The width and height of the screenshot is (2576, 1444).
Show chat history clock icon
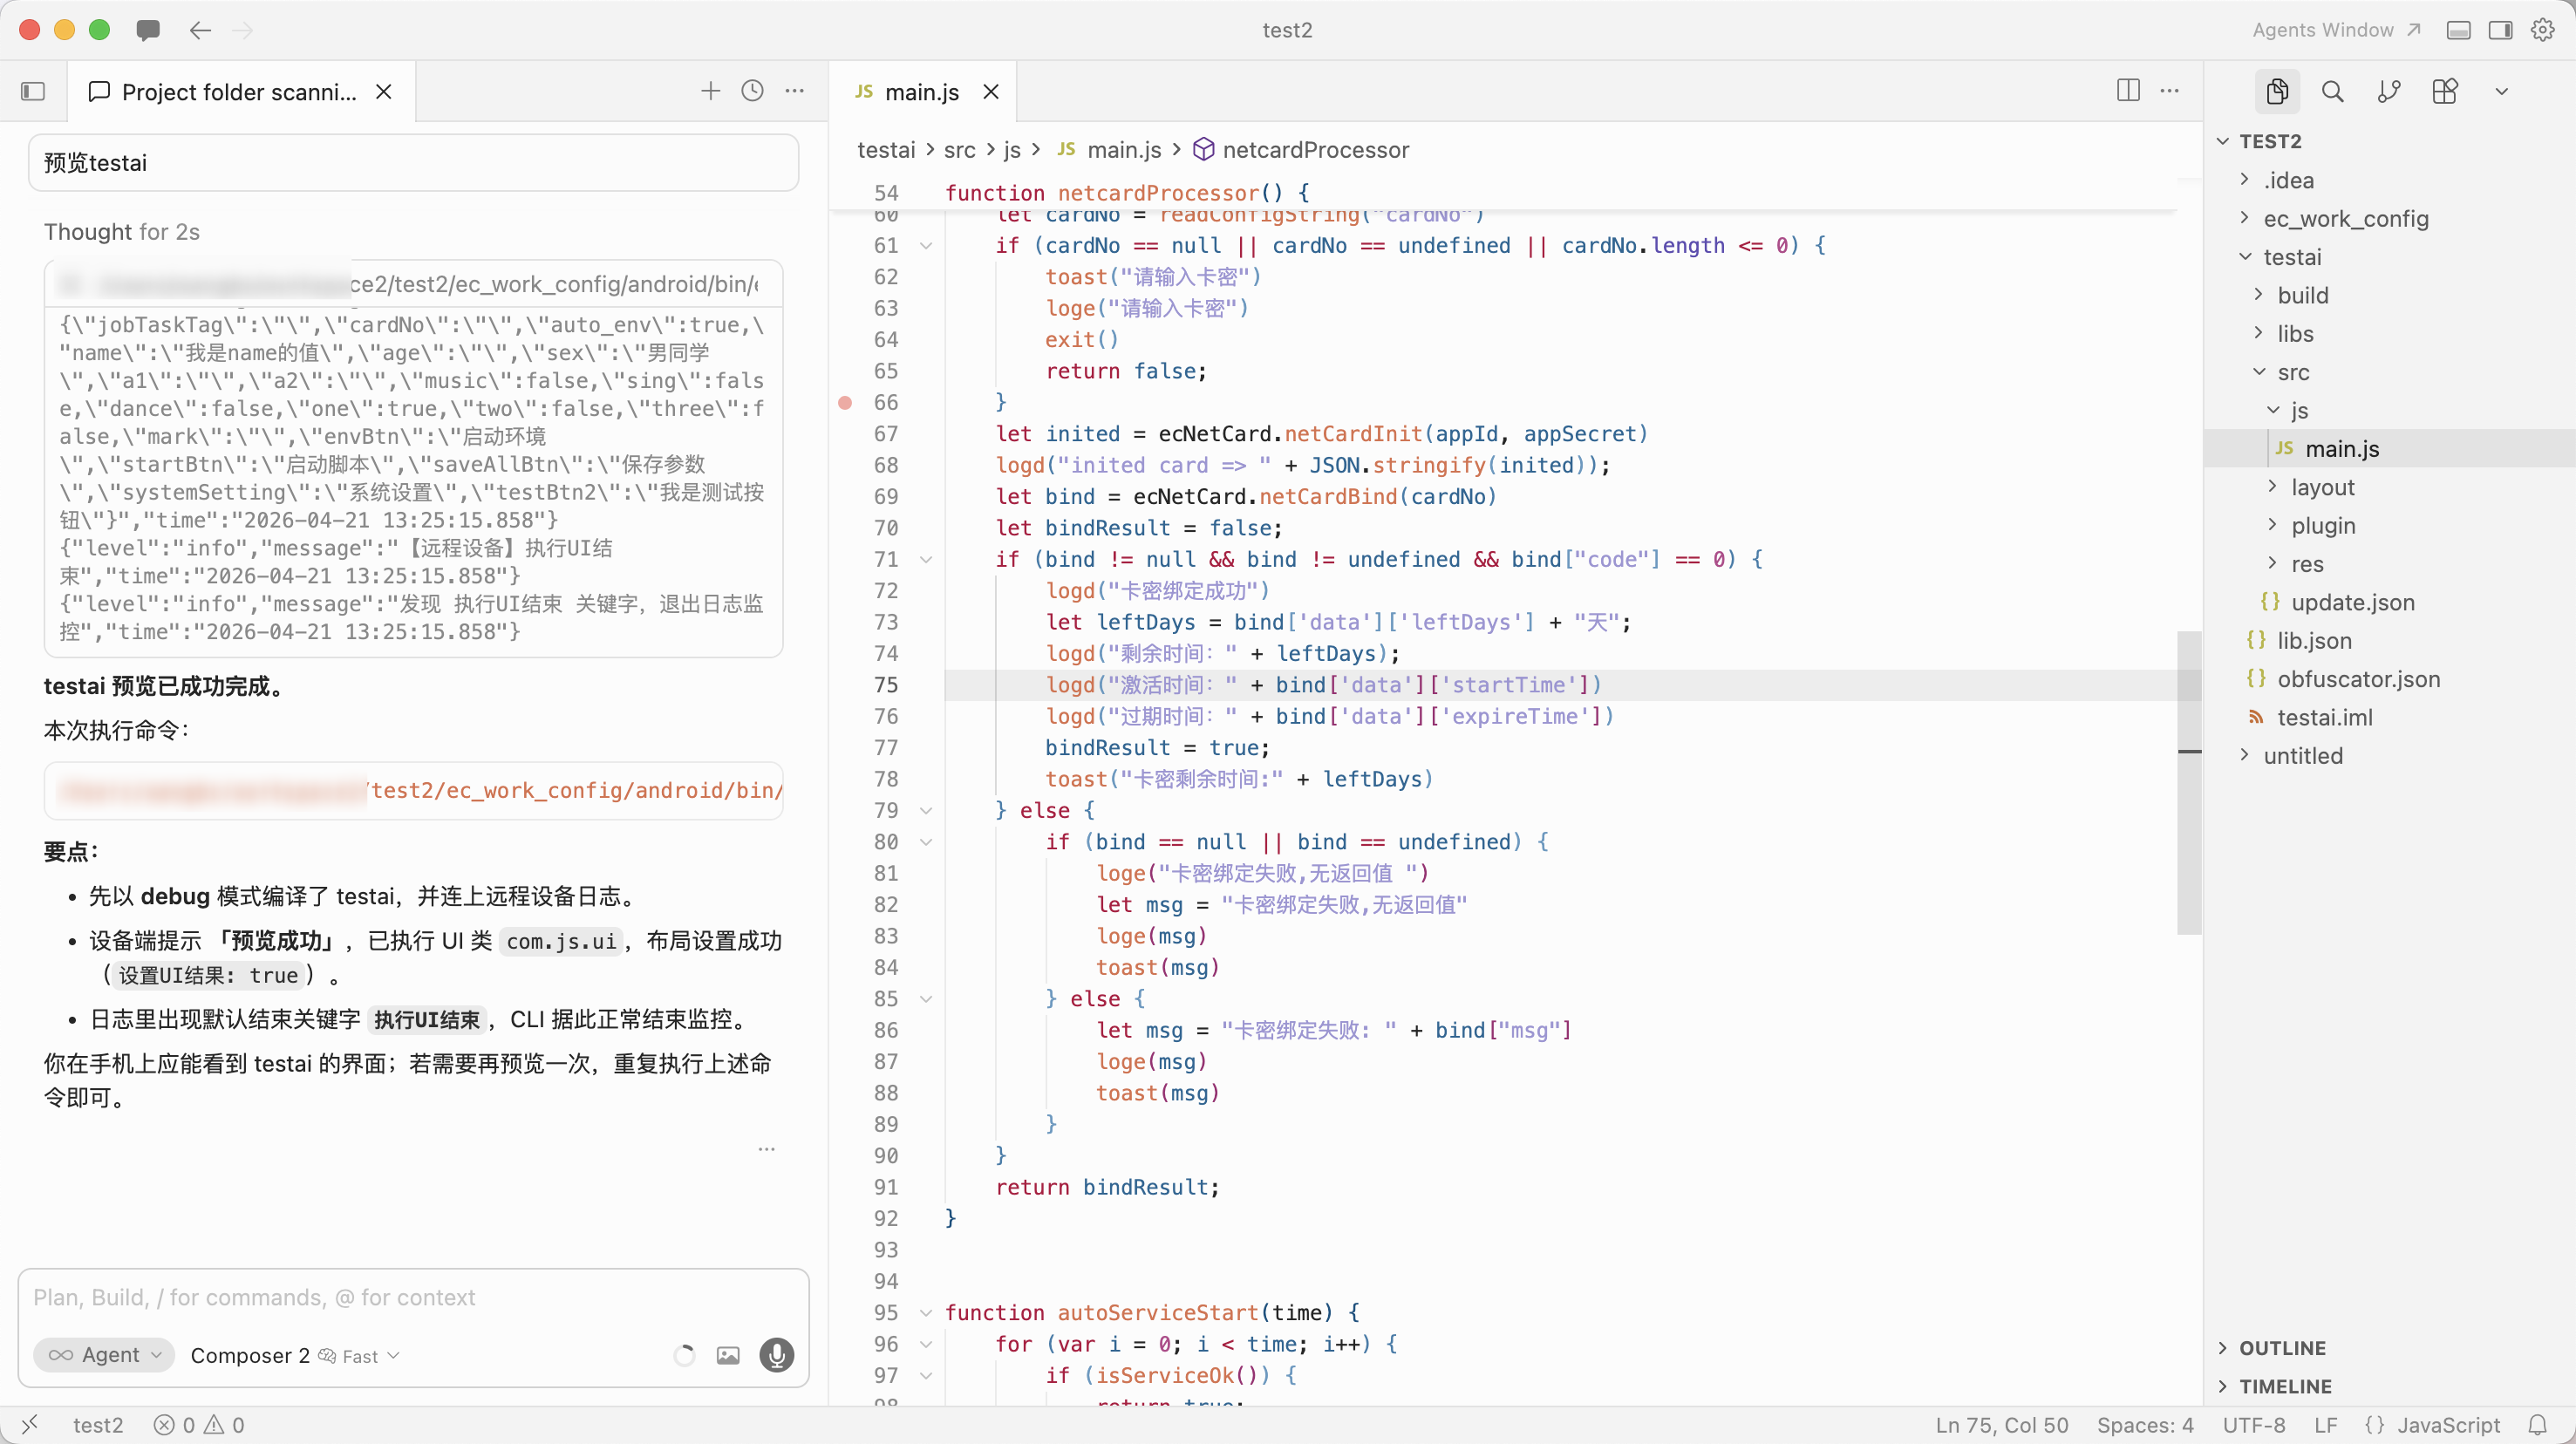tap(752, 92)
